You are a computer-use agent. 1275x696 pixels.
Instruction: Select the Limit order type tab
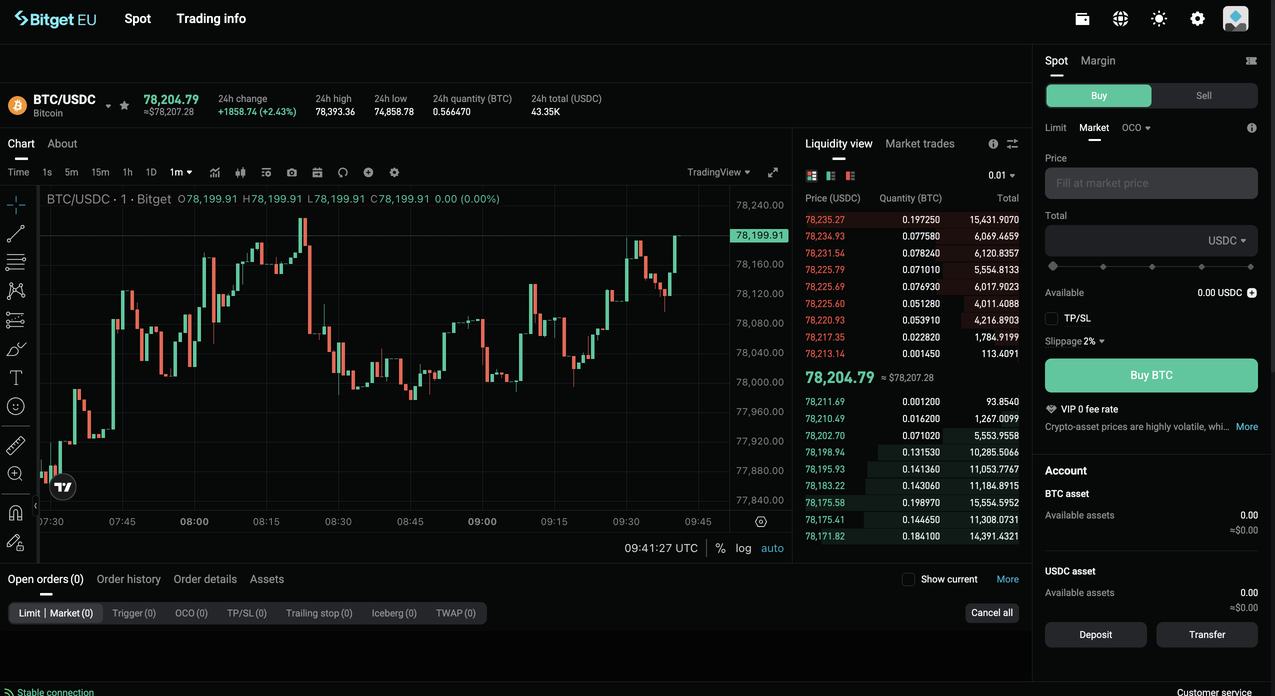coord(1056,128)
